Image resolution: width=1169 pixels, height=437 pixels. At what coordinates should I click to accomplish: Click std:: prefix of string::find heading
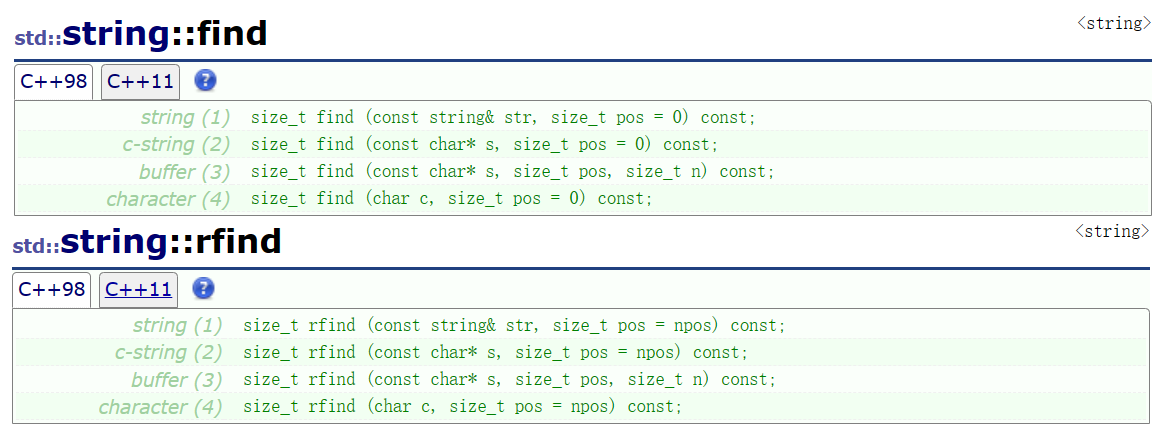pos(38,39)
